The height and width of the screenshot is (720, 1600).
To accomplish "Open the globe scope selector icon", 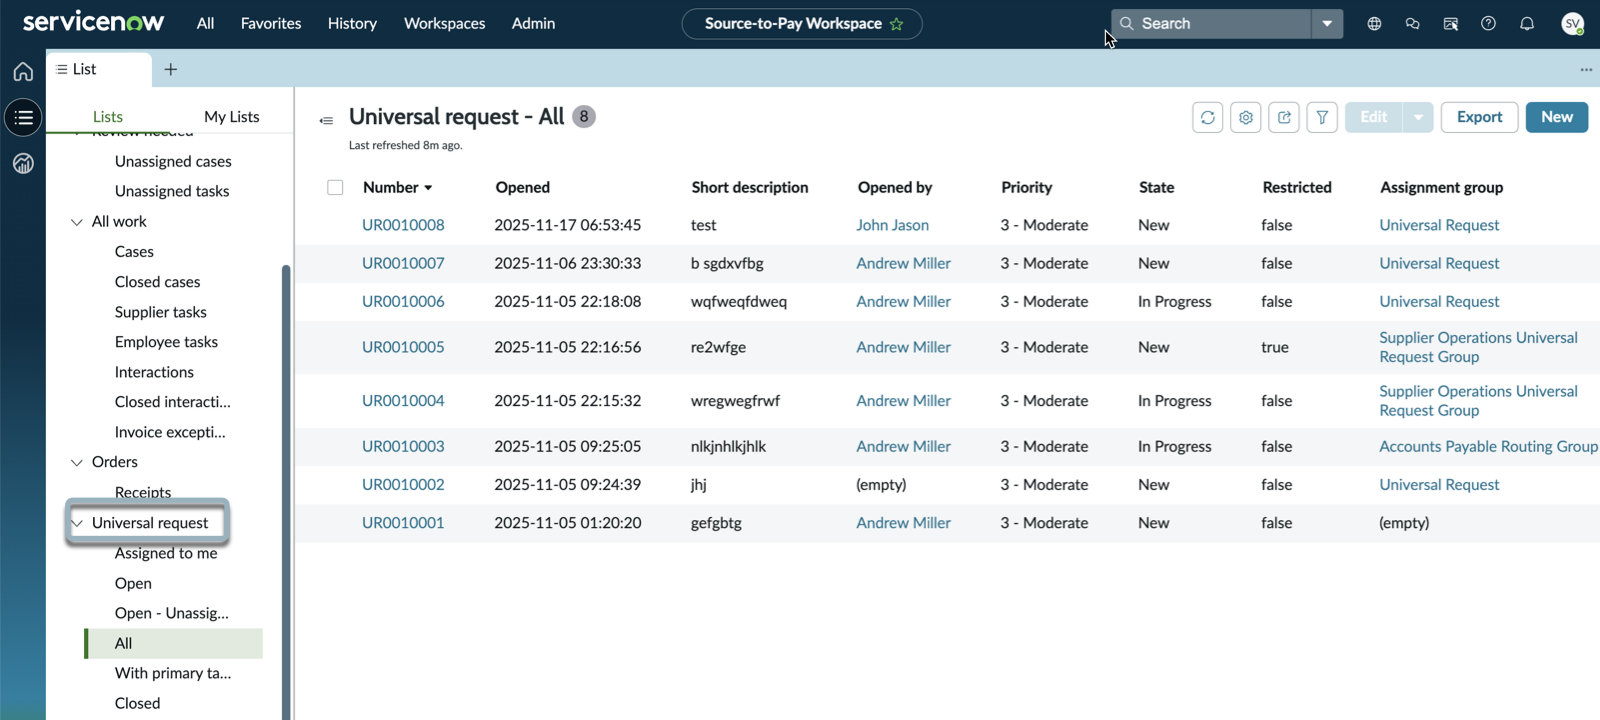I will [x=1374, y=23].
